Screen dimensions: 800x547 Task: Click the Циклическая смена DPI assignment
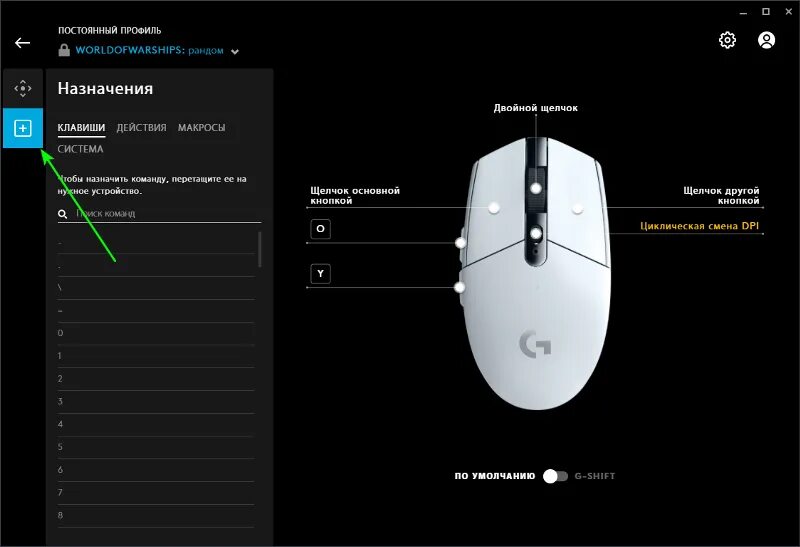699,226
